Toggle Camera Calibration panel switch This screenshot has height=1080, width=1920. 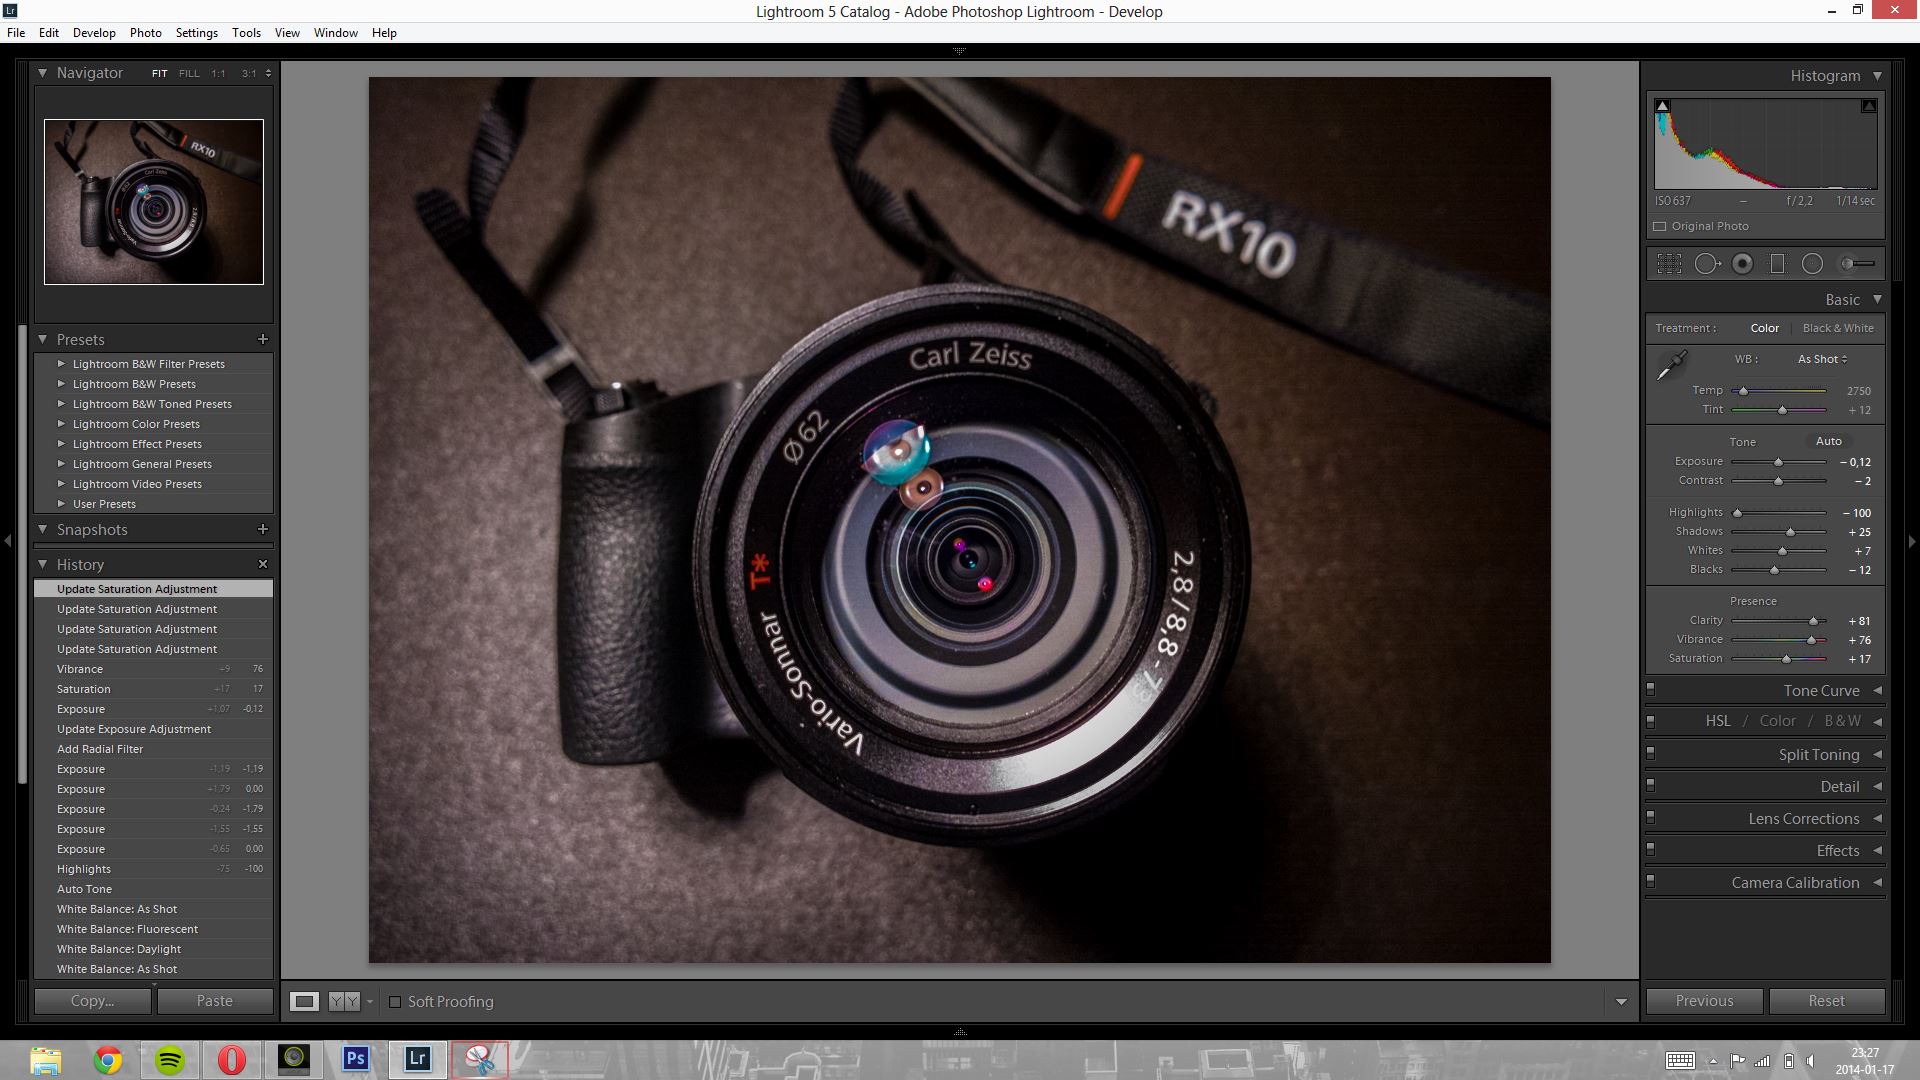point(1650,881)
